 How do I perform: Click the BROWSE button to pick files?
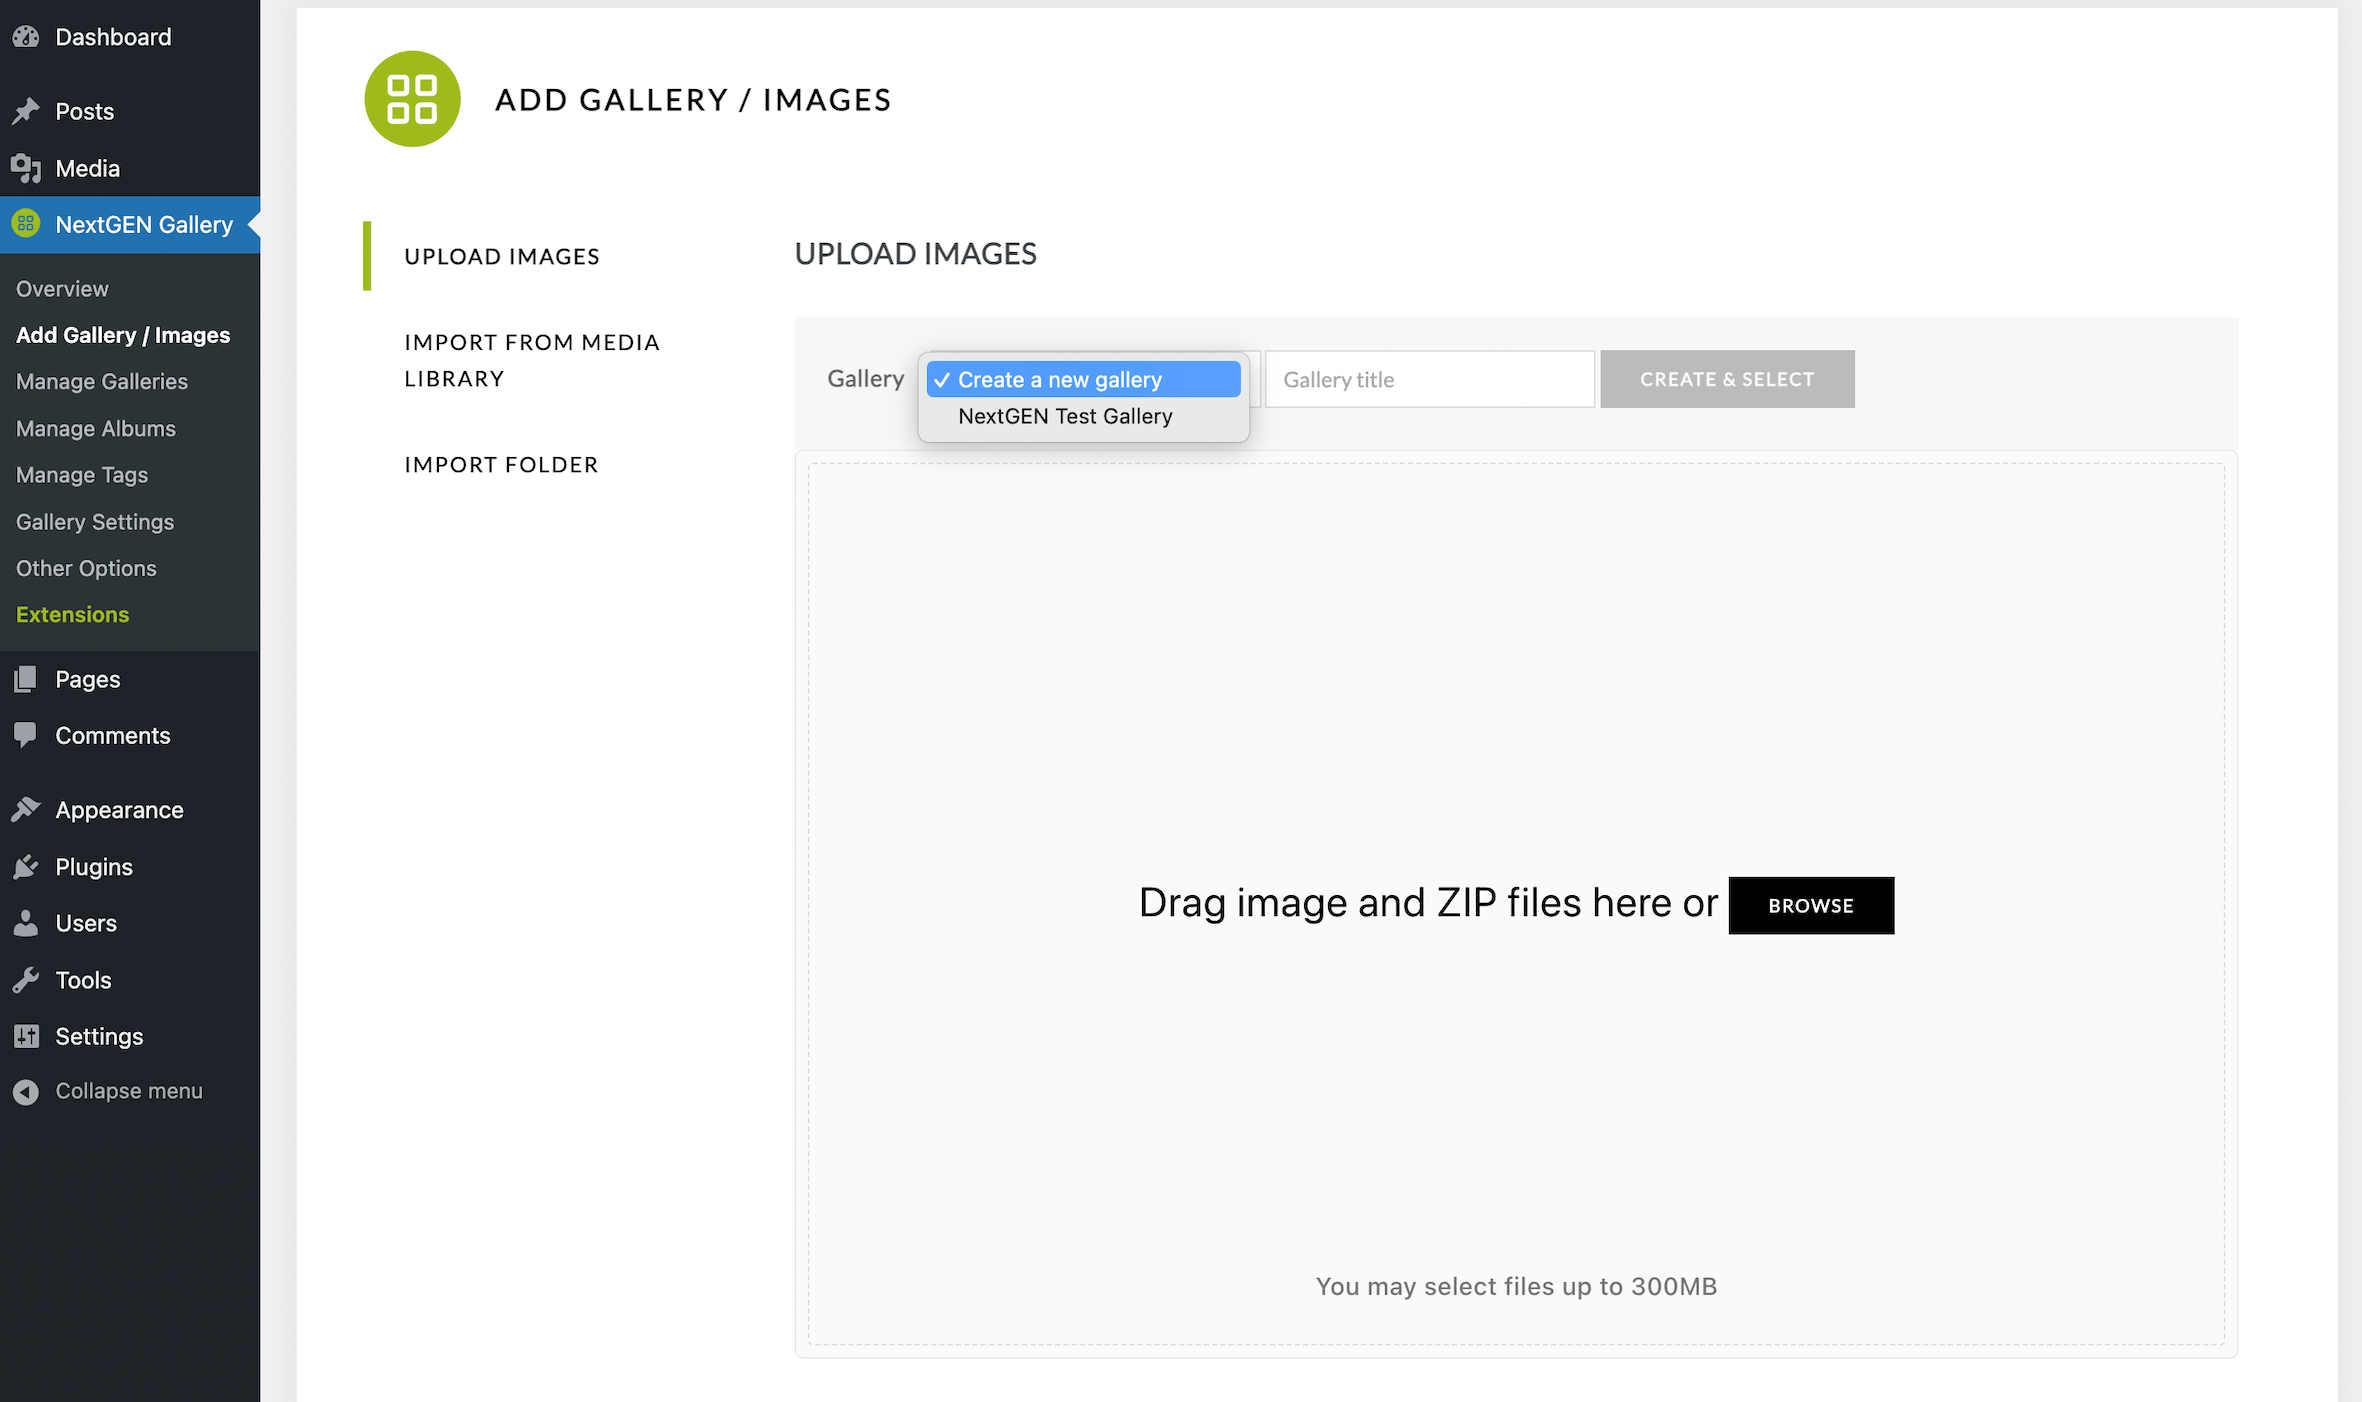(x=1810, y=905)
